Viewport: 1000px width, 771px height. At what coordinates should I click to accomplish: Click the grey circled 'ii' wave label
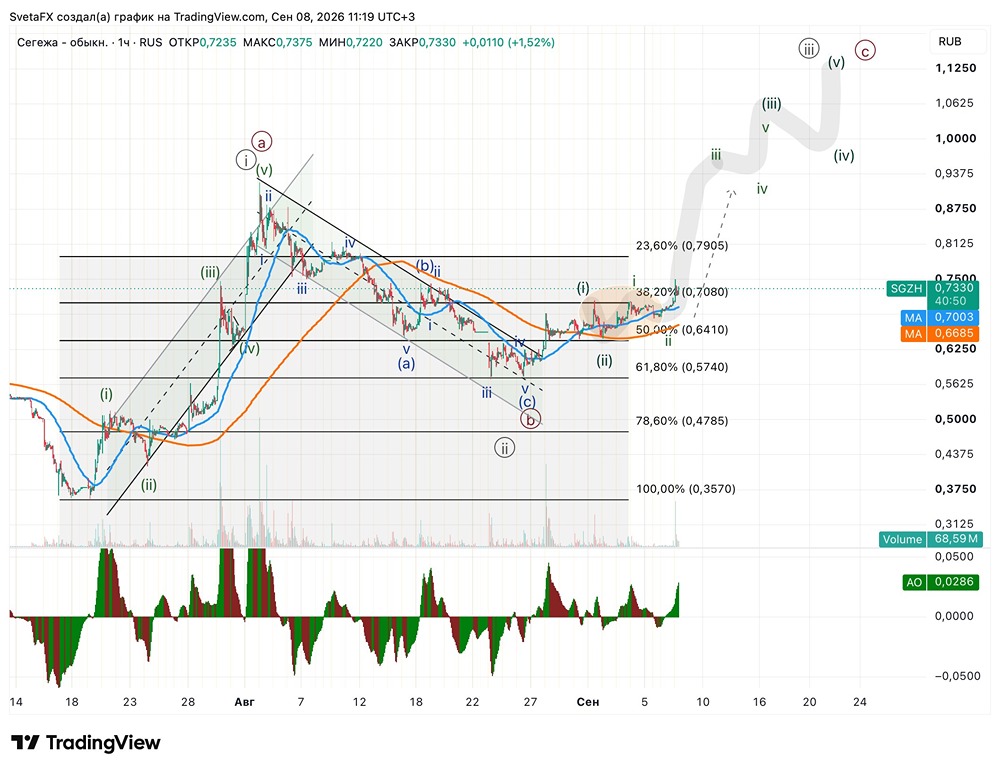(x=504, y=448)
